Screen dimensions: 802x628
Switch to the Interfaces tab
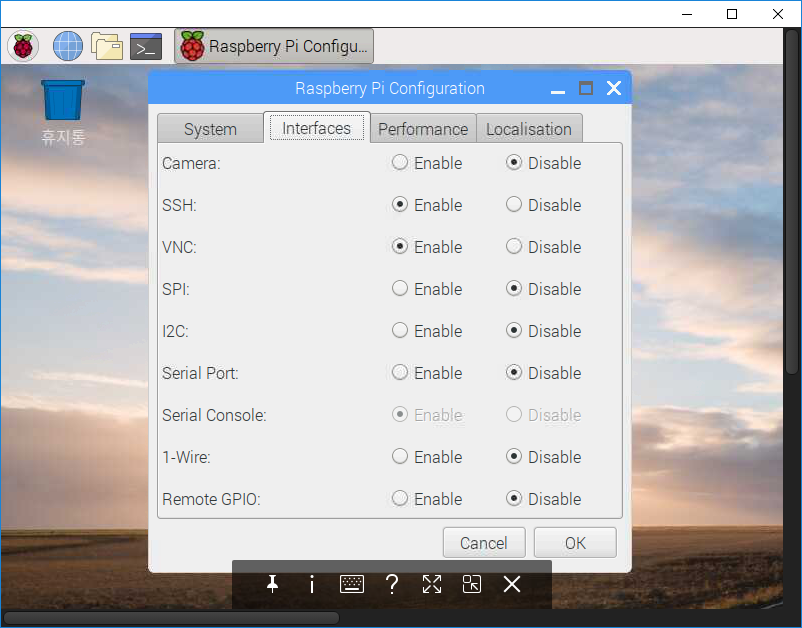coord(317,128)
